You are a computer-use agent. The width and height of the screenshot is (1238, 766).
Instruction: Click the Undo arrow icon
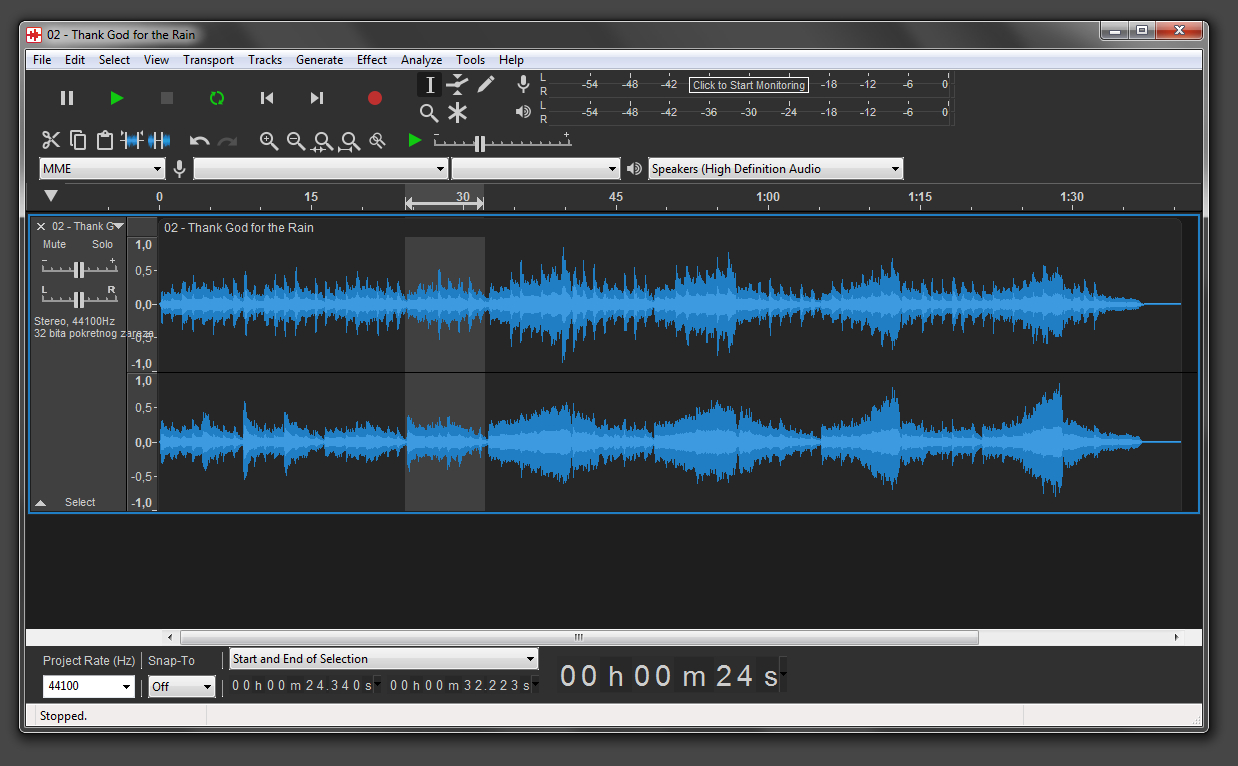(200, 141)
